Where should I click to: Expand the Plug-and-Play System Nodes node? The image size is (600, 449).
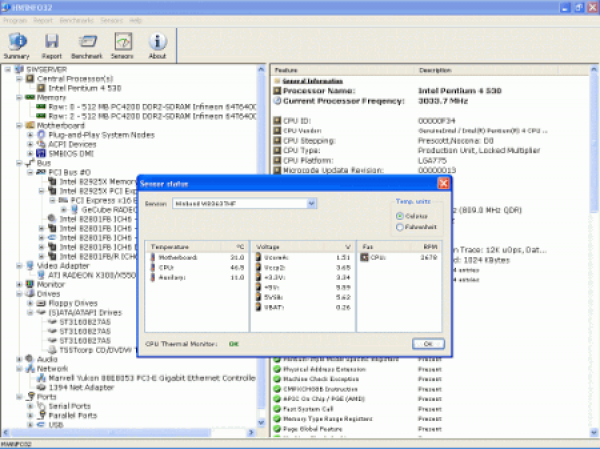pyautogui.click(x=30, y=135)
